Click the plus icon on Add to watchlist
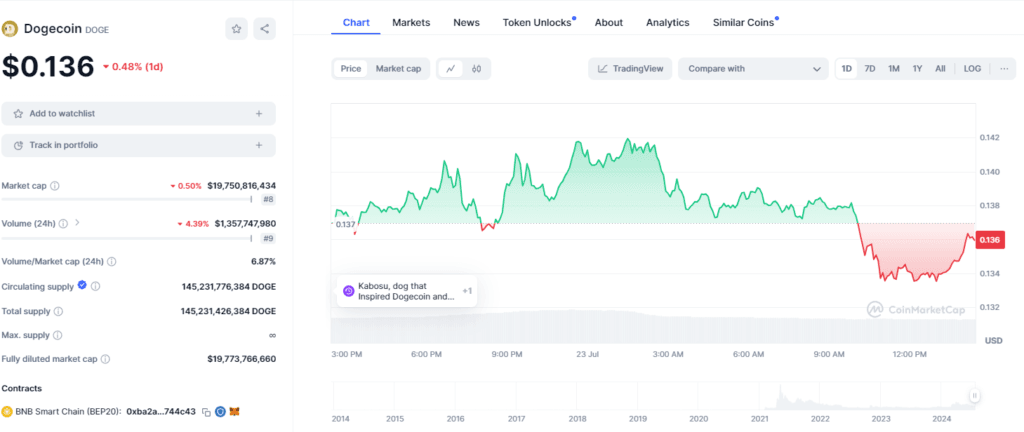1024x432 pixels. pyautogui.click(x=259, y=114)
